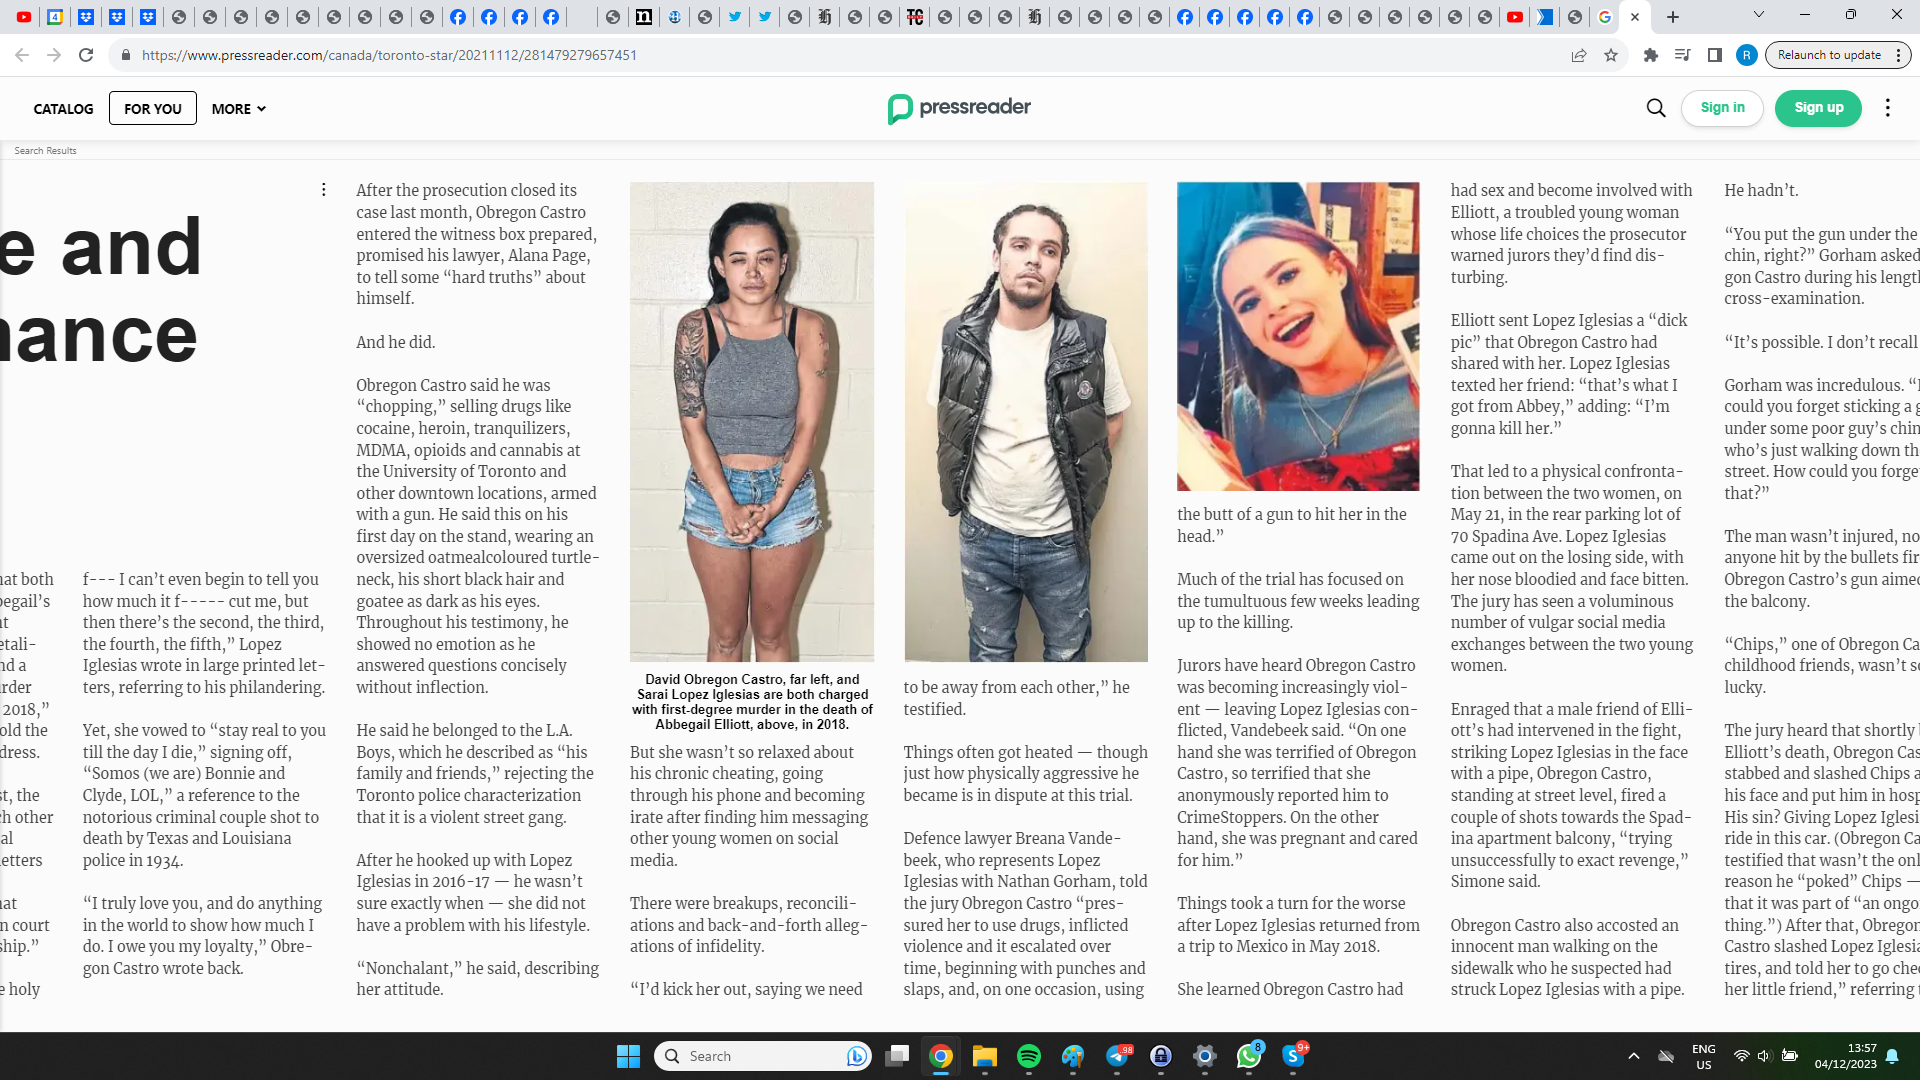The height and width of the screenshot is (1080, 1920).
Task: Go forward to the next page
Action: tap(54, 55)
